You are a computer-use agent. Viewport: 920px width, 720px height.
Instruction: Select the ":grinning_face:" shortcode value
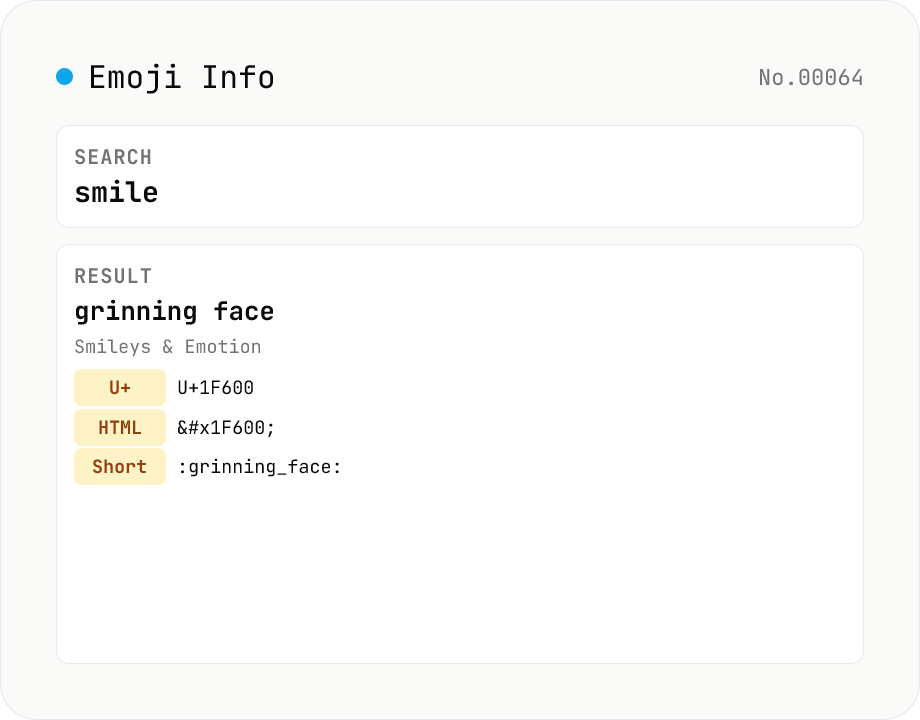coord(259,467)
